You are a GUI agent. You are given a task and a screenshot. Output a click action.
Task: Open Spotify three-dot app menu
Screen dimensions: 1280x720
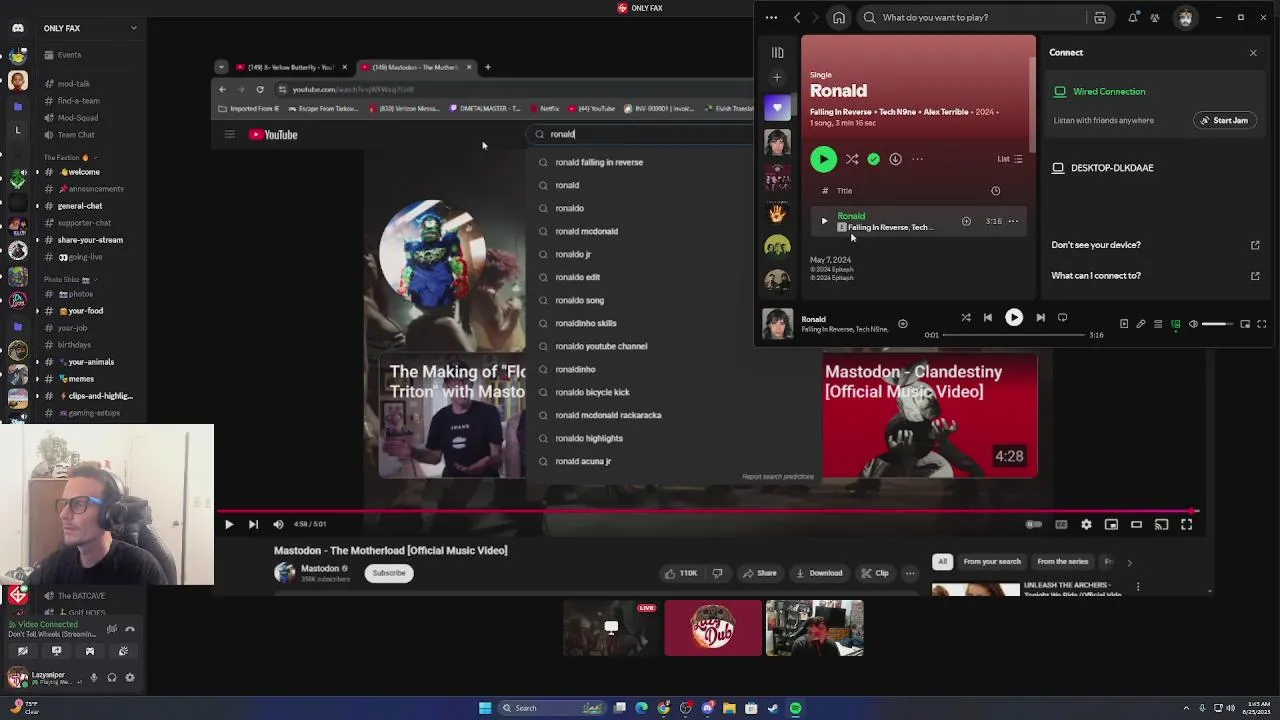coord(771,17)
